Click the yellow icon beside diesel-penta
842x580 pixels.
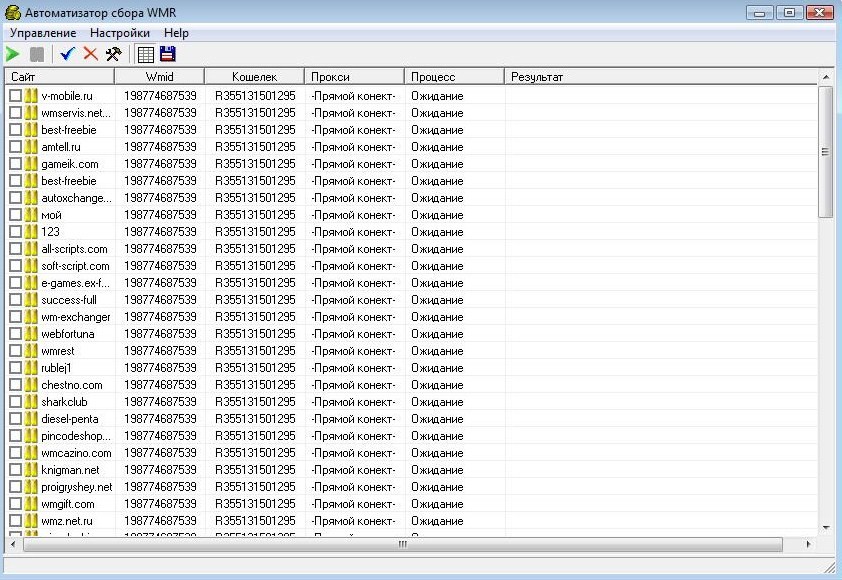(x=31, y=419)
